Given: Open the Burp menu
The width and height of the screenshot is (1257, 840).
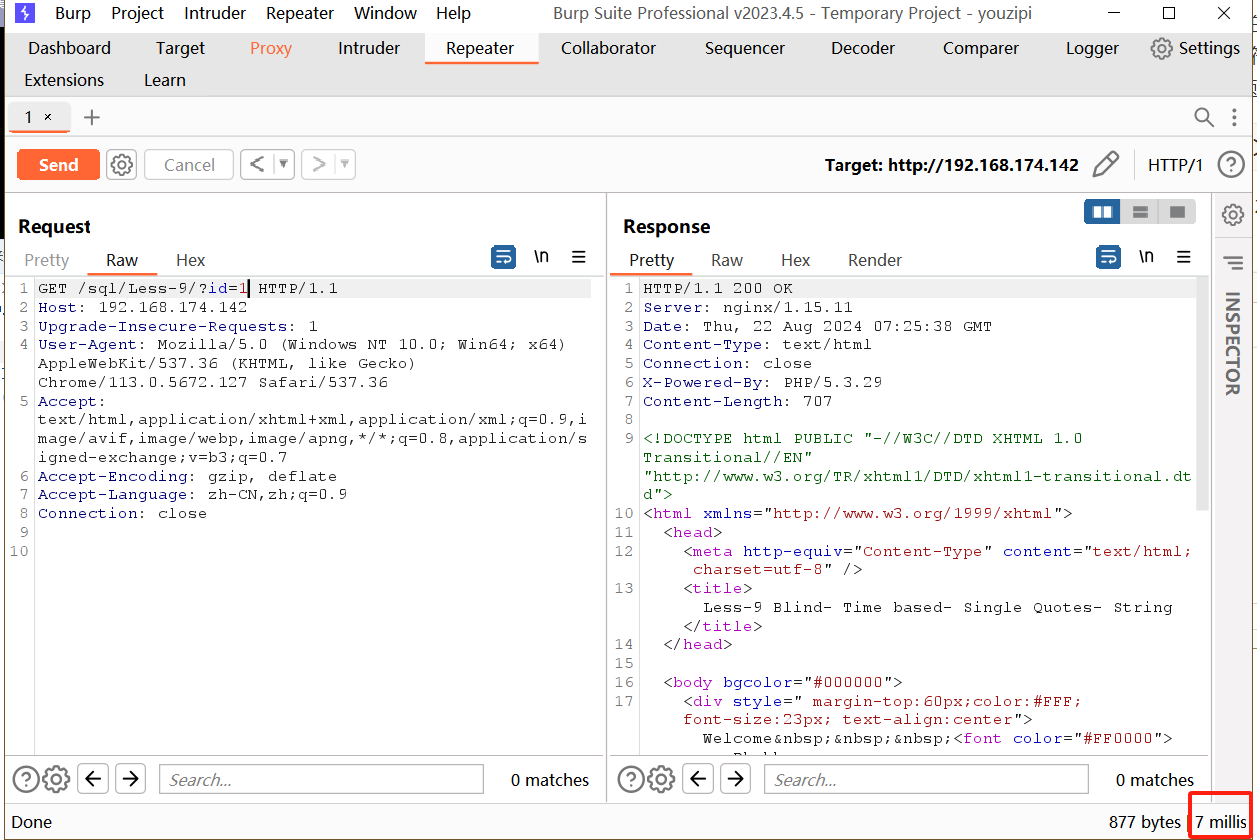Looking at the screenshot, I should click(73, 13).
